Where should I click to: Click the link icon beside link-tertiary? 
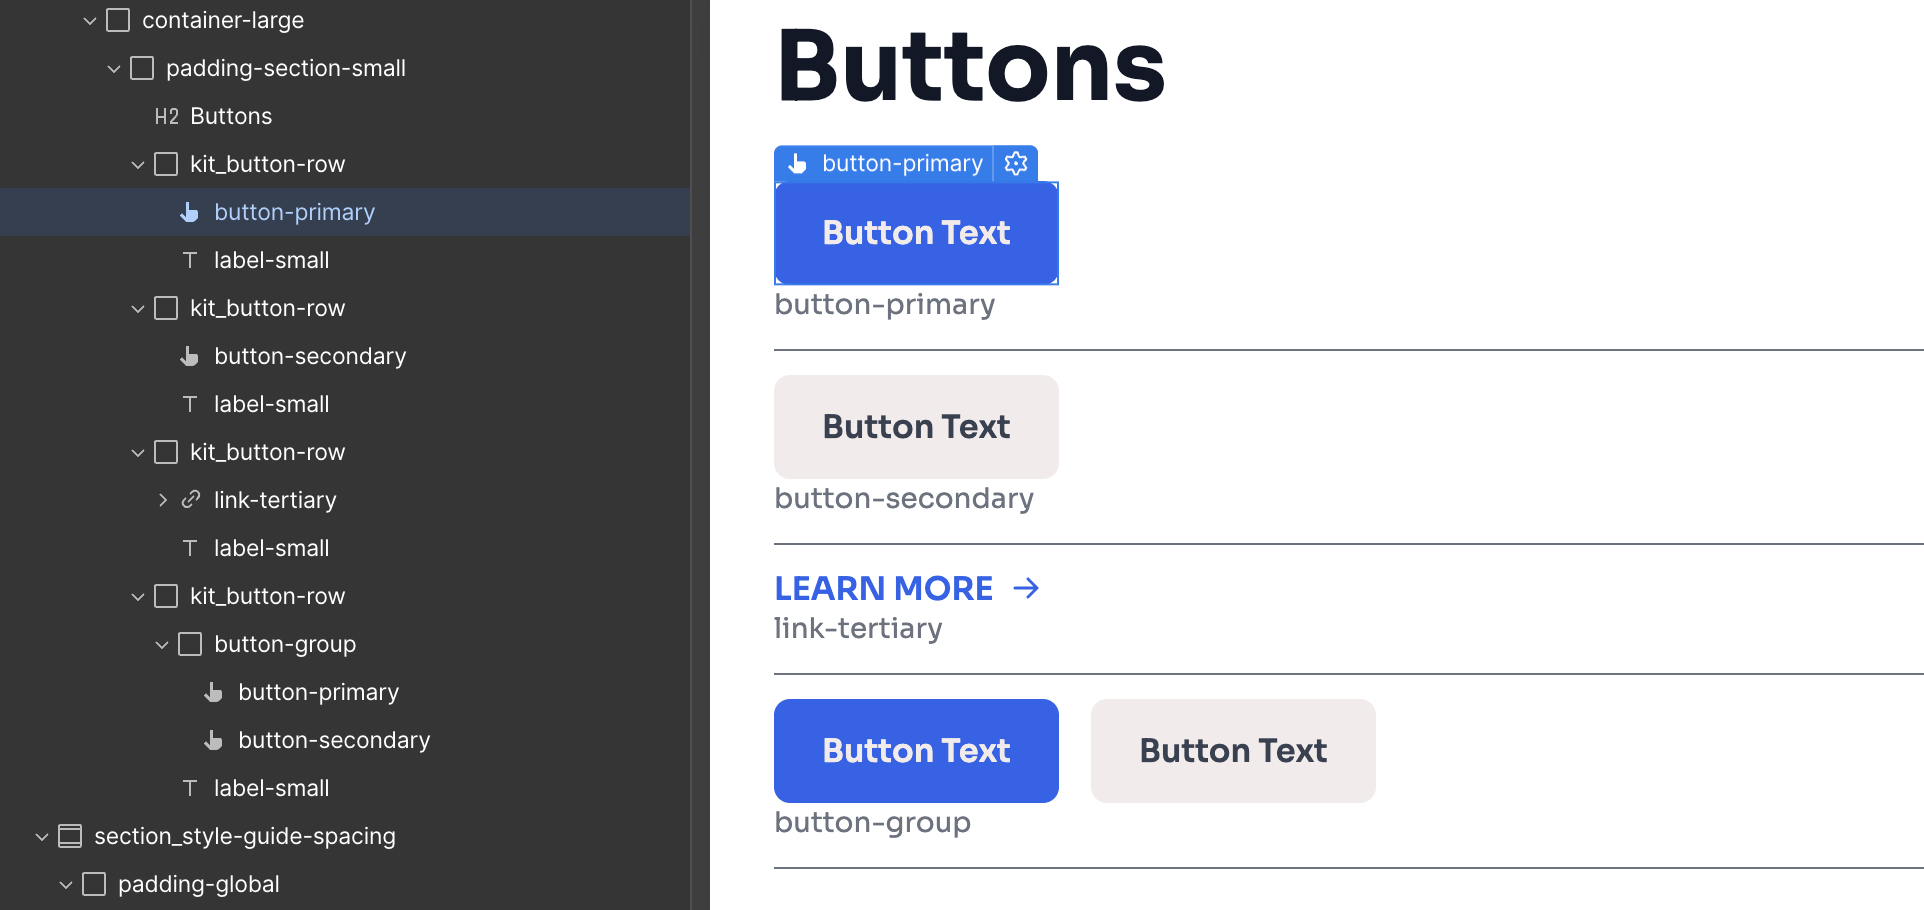click(x=190, y=499)
